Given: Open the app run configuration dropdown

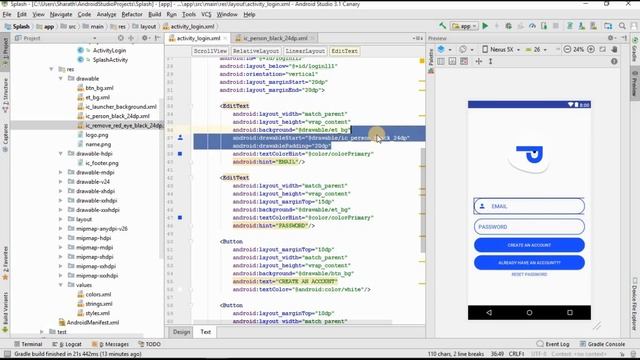Looking at the screenshot, I should point(464,26).
